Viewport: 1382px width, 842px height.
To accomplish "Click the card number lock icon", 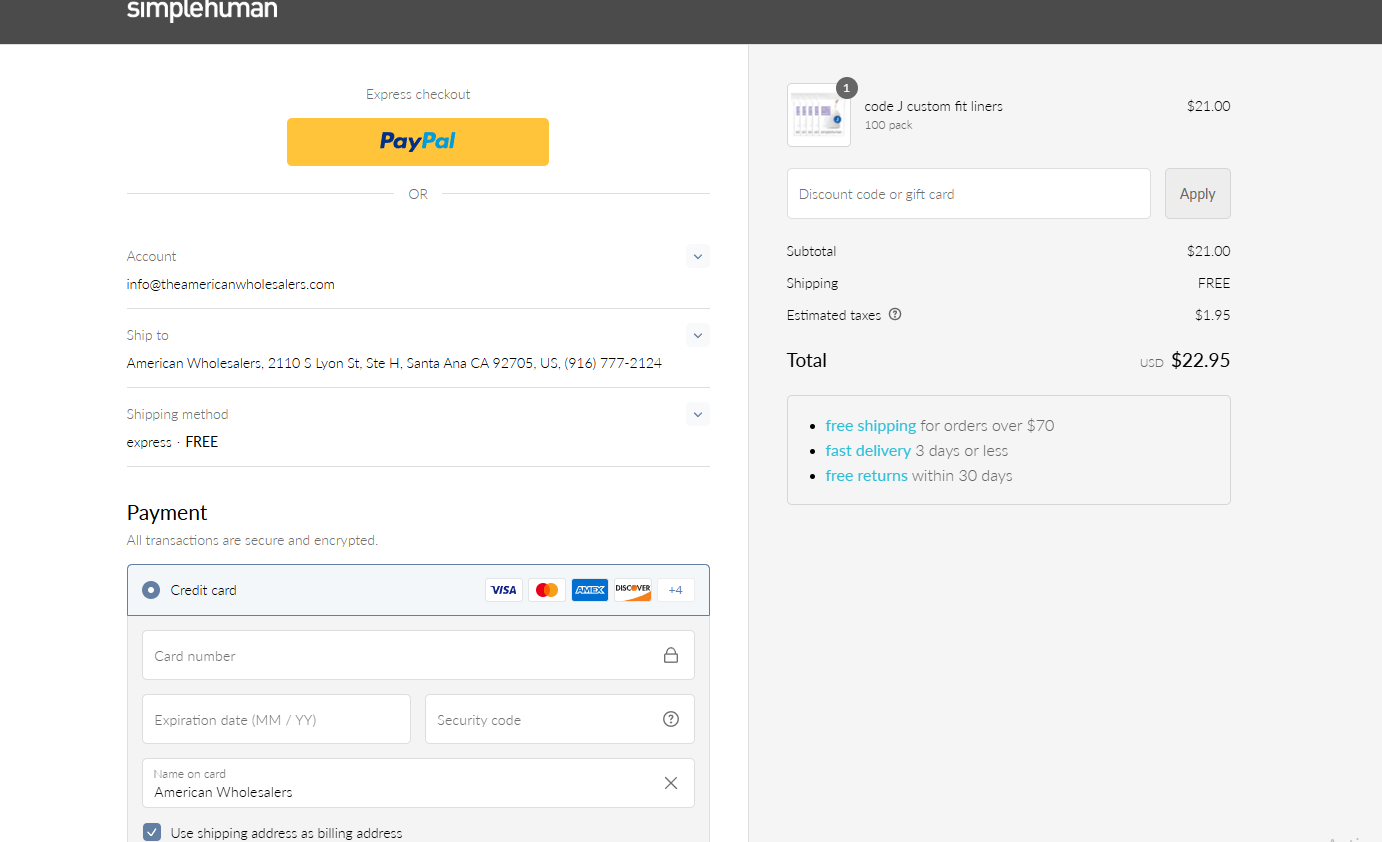I will point(671,656).
